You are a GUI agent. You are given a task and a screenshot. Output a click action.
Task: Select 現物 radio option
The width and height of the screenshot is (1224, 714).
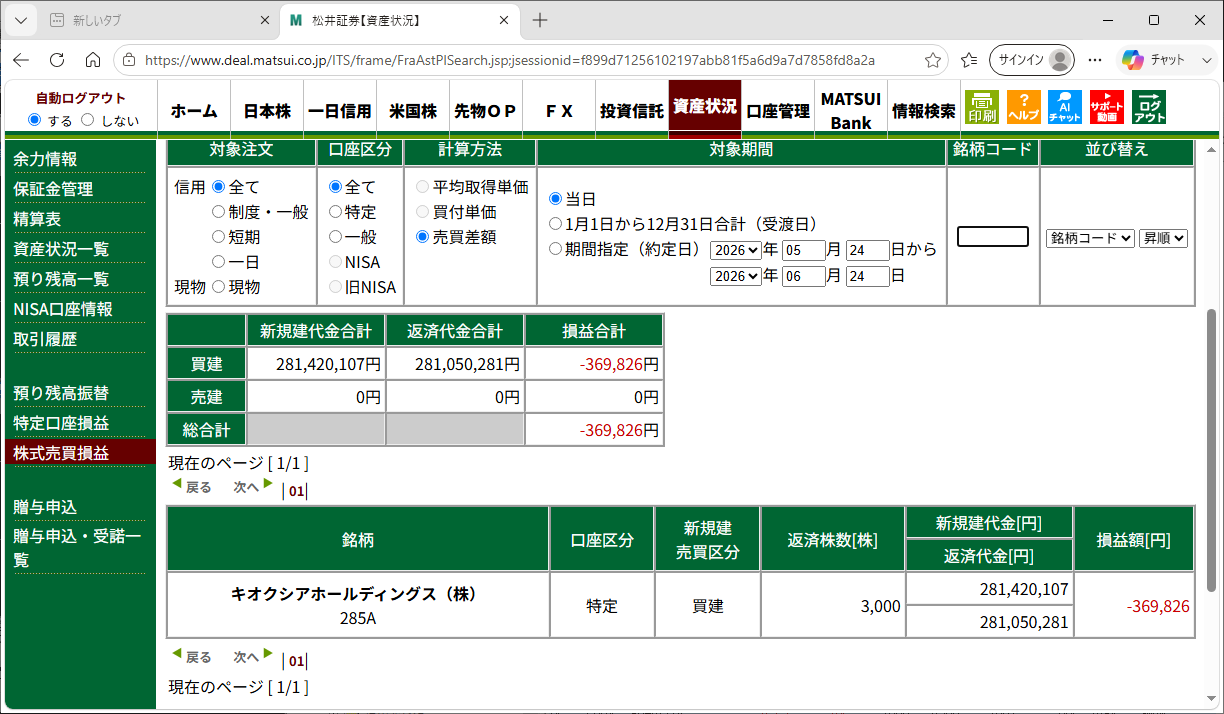pos(218,287)
